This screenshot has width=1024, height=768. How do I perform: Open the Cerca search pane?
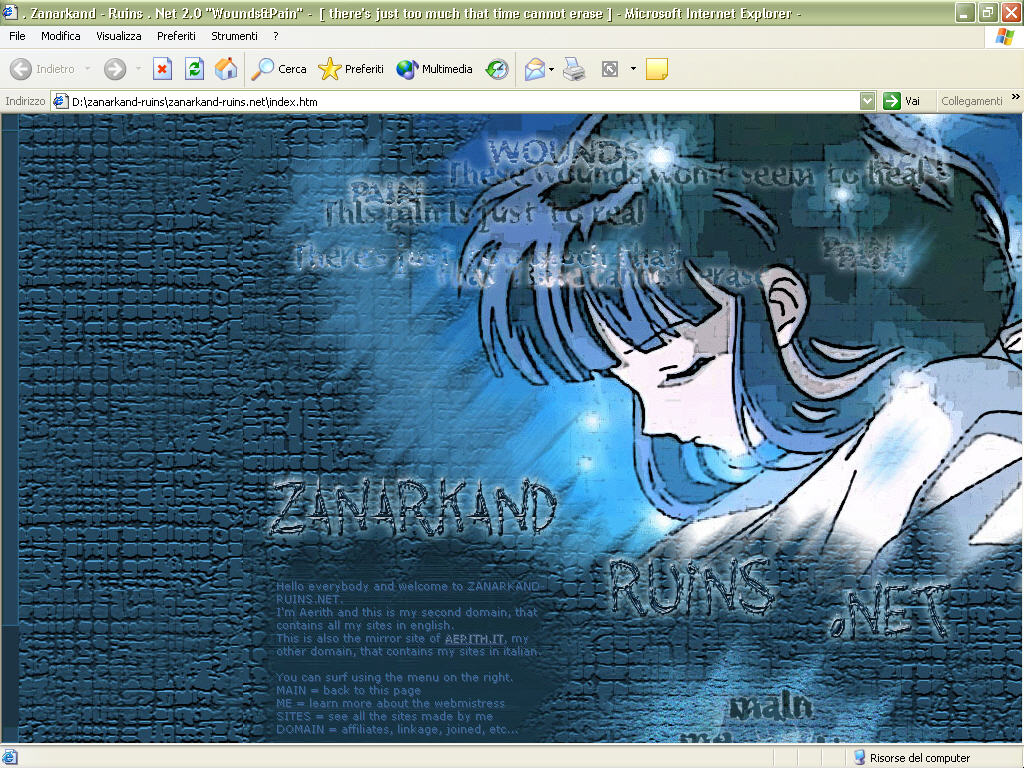click(279, 69)
